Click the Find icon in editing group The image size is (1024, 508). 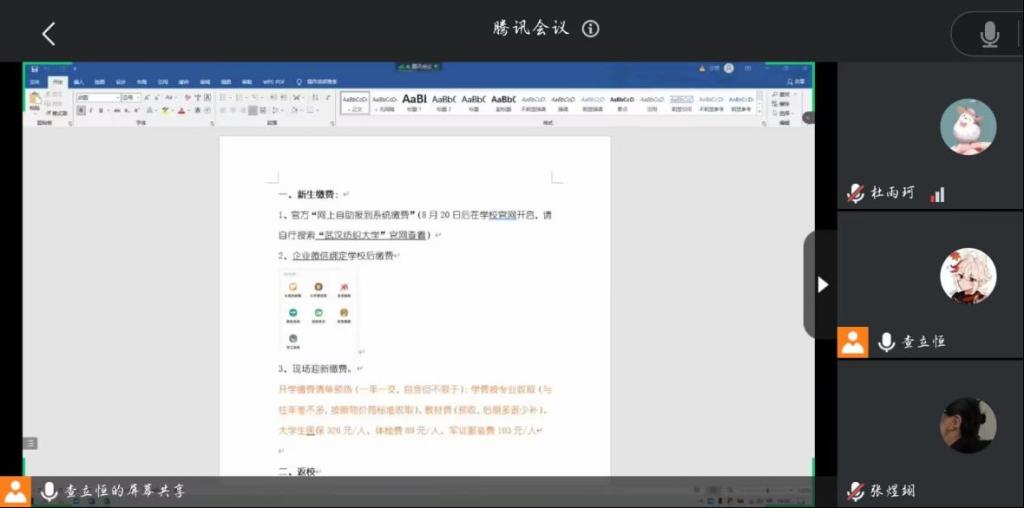(783, 94)
